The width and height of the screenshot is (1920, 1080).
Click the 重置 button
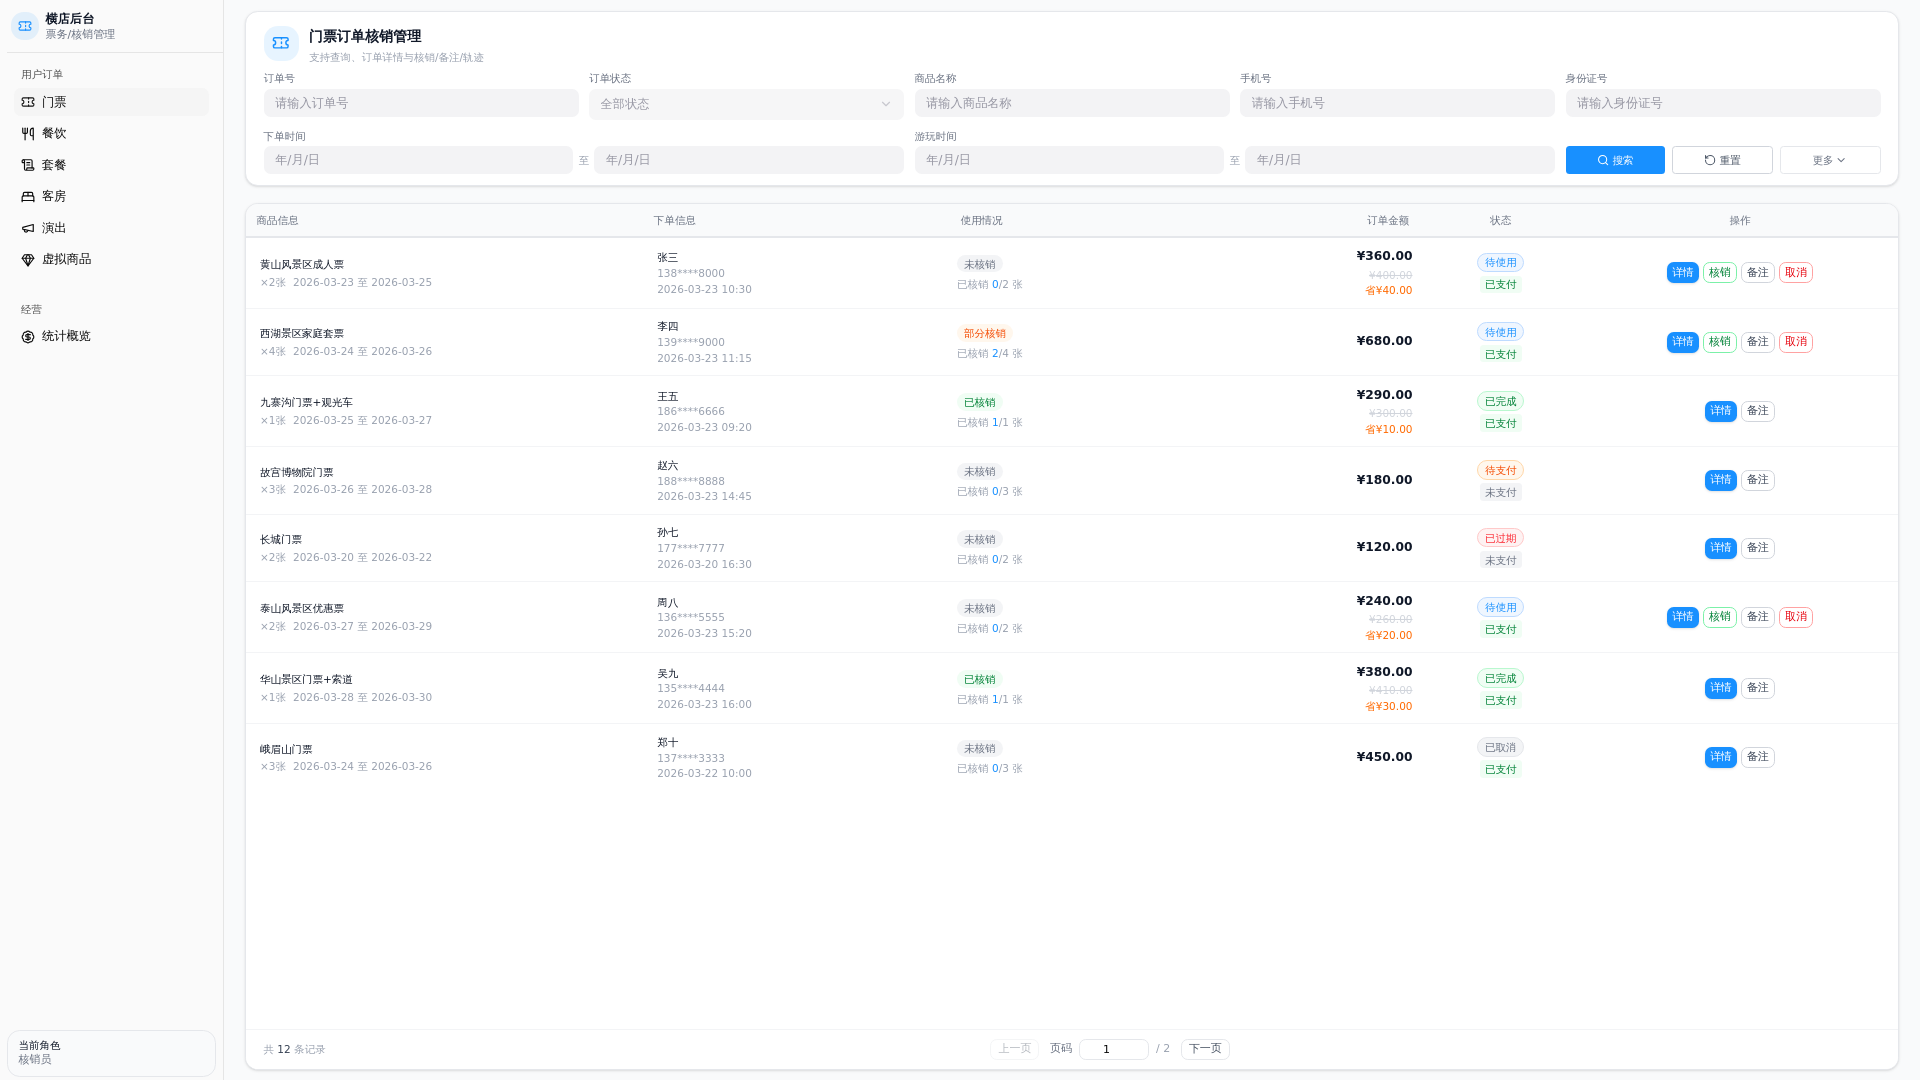pyautogui.click(x=1722, y=160)
